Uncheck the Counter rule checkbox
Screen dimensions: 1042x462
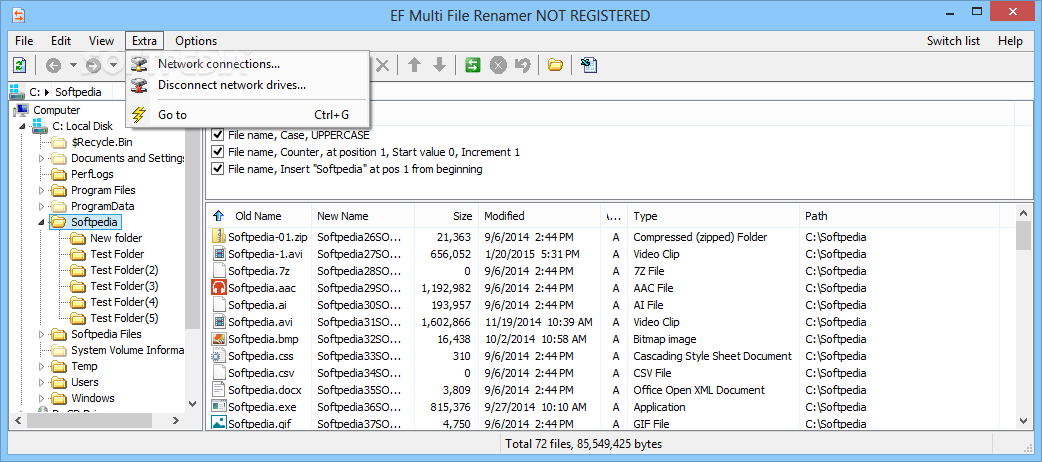point(217,152)
